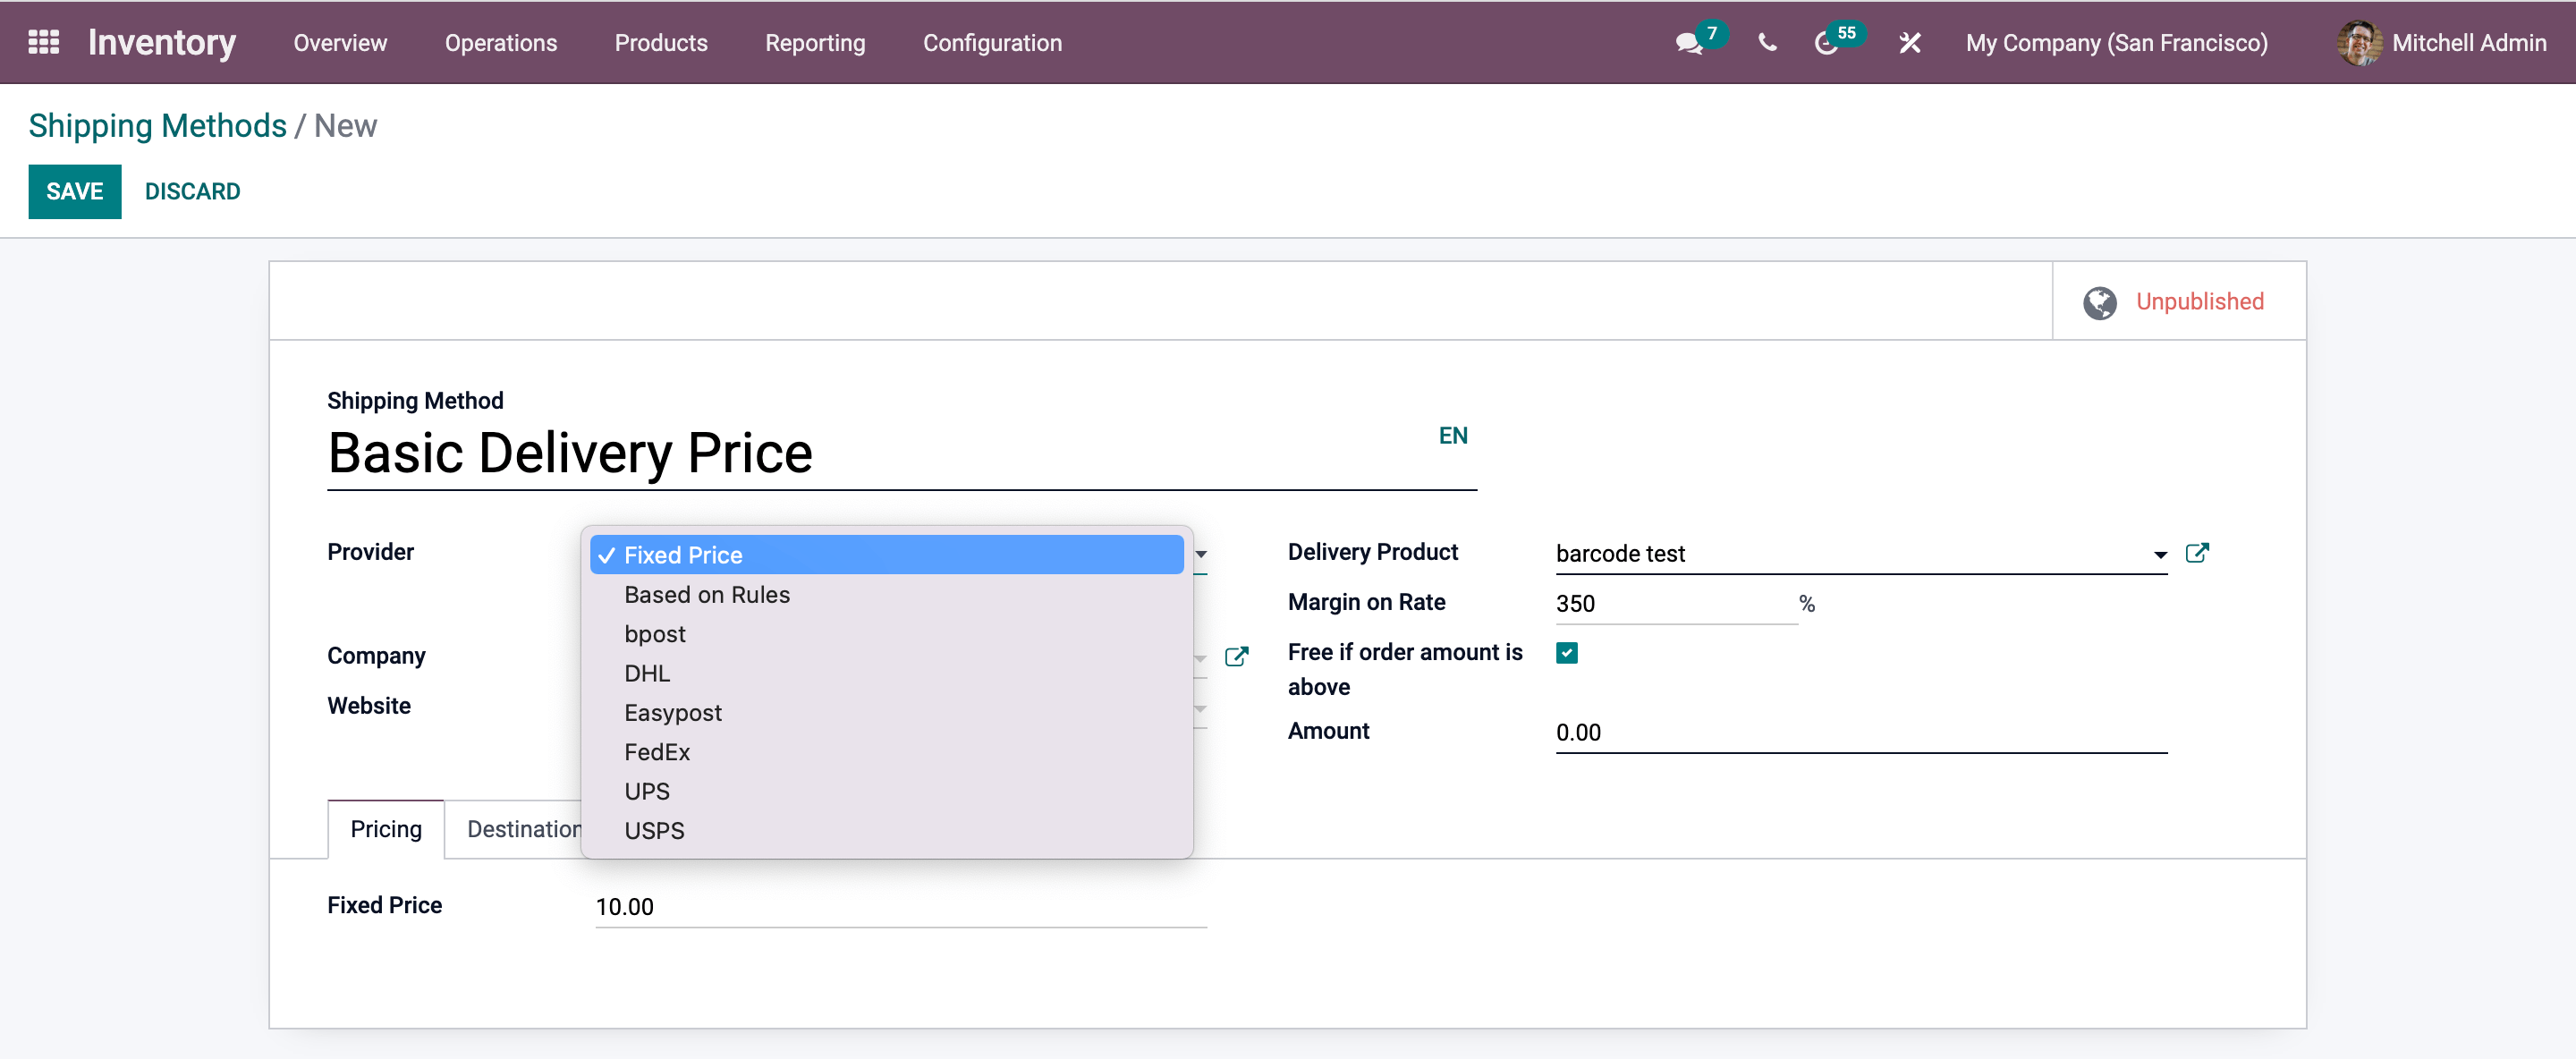Viewport: 2576px width, 1059px height.
Task: Click the Mitchell Admin avatar
Action: [2359, 43]
